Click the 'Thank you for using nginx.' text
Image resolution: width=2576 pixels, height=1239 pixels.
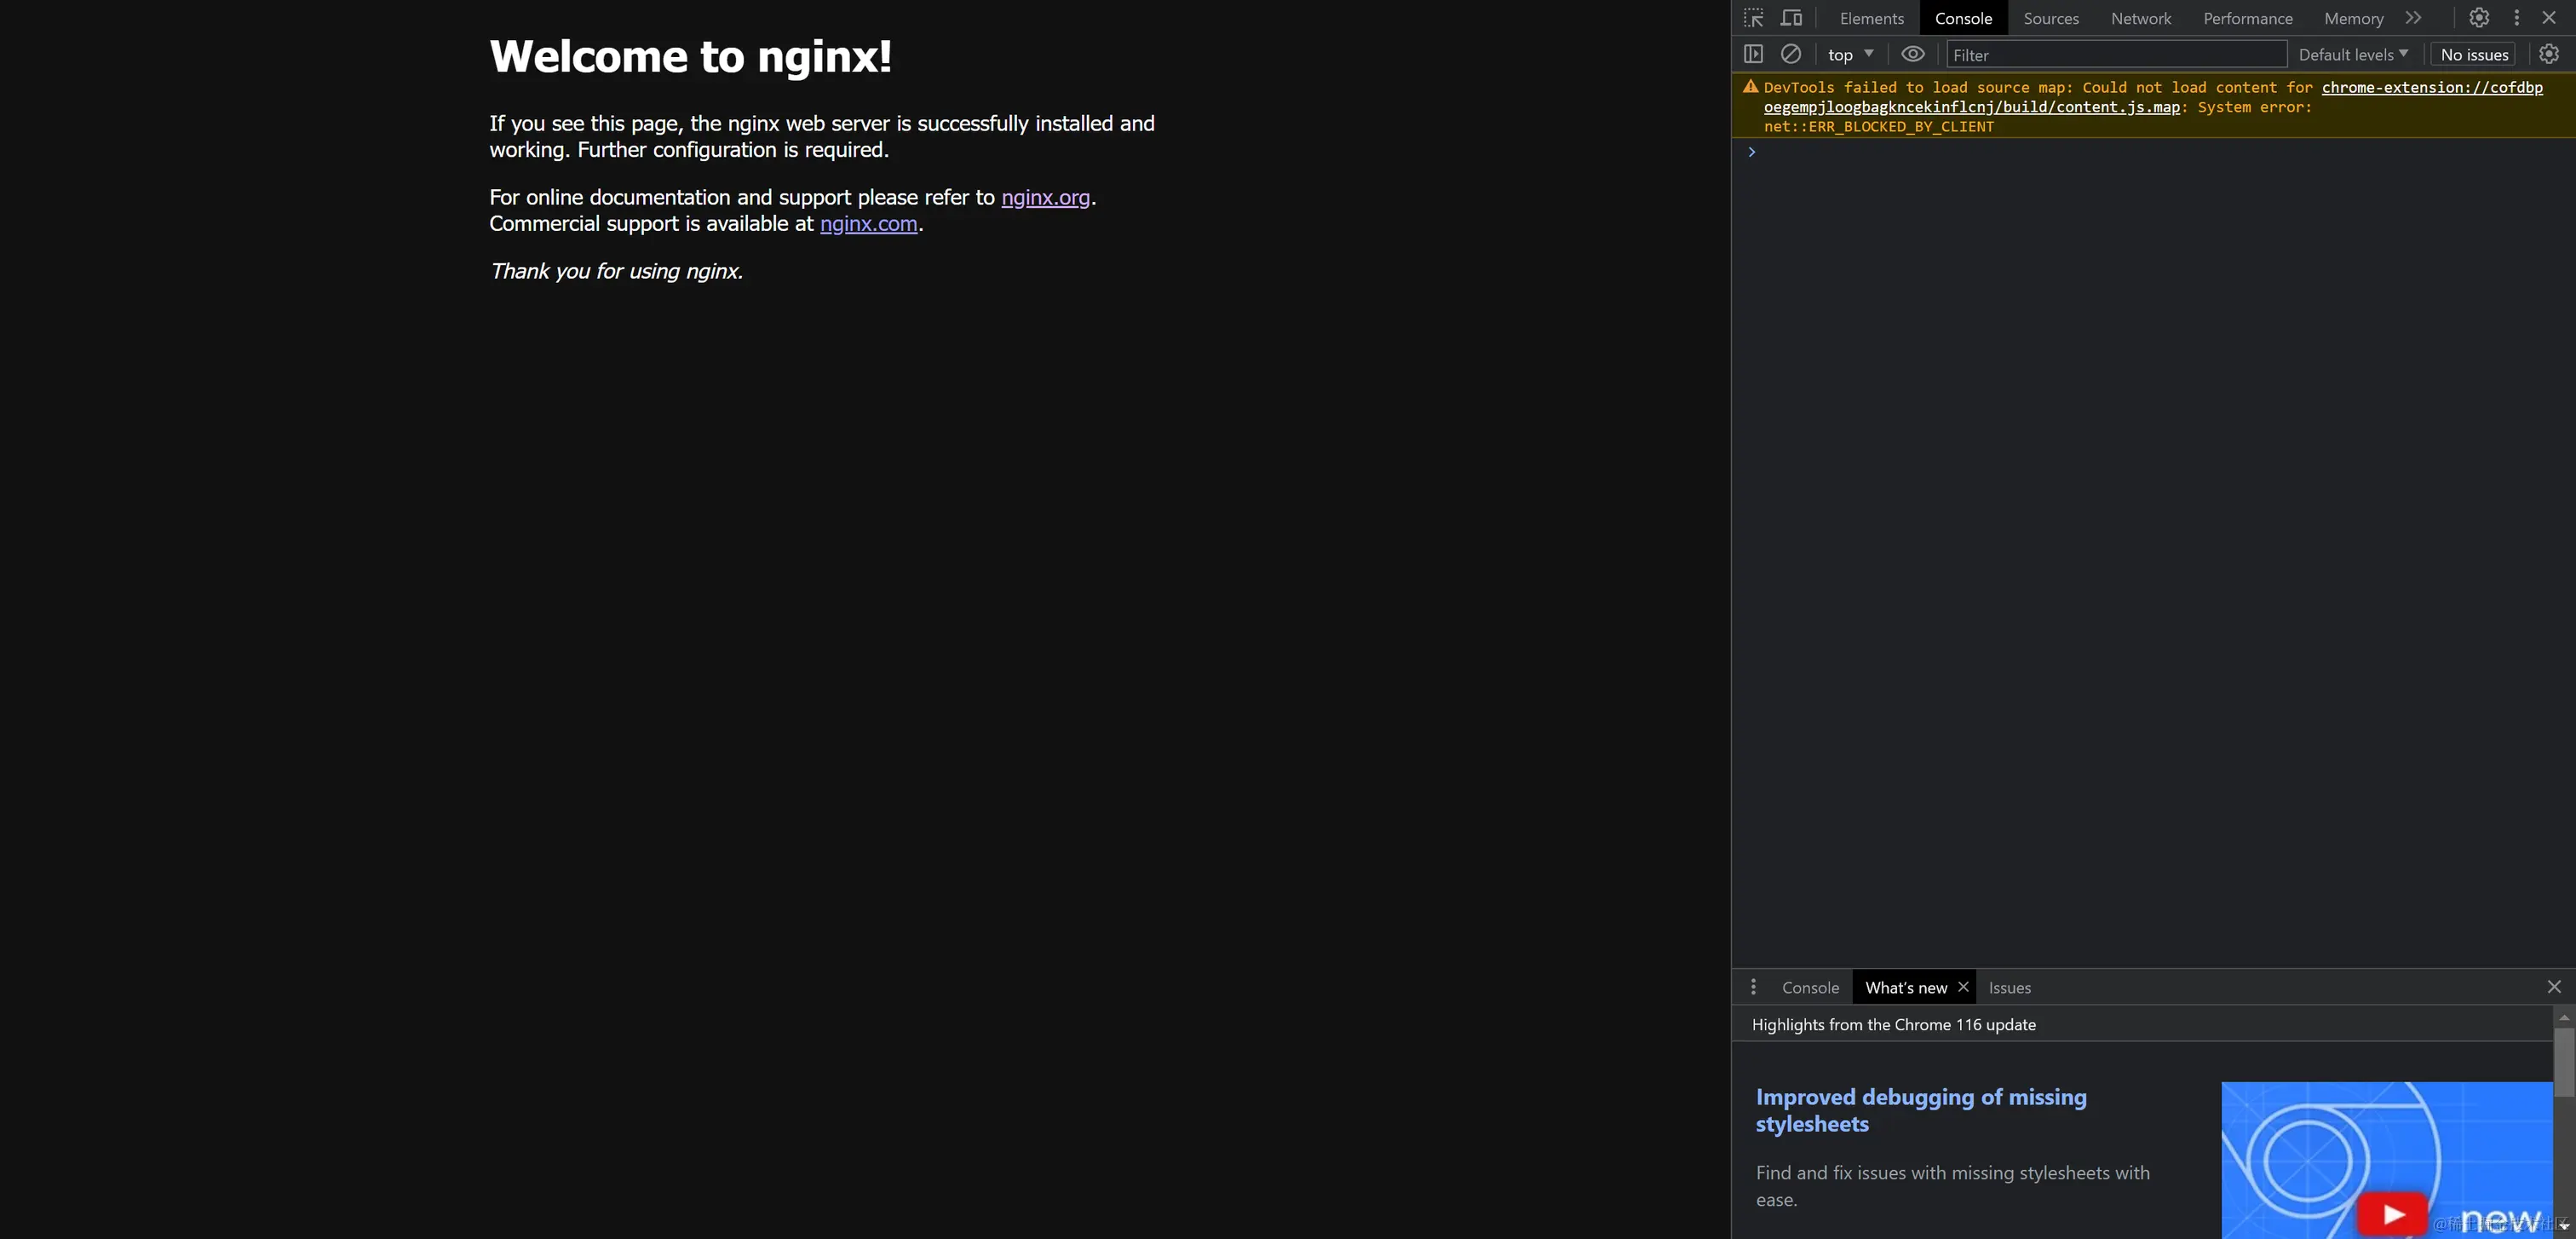coord(616,271)
